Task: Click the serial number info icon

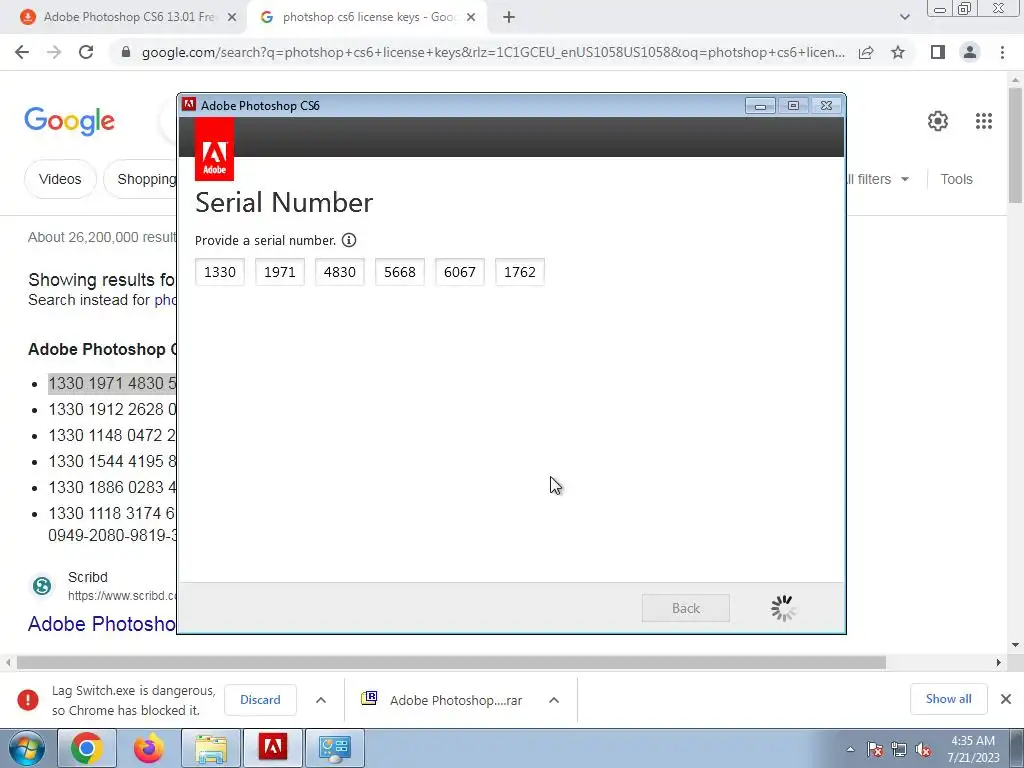Action: click(x=349, y=240)
